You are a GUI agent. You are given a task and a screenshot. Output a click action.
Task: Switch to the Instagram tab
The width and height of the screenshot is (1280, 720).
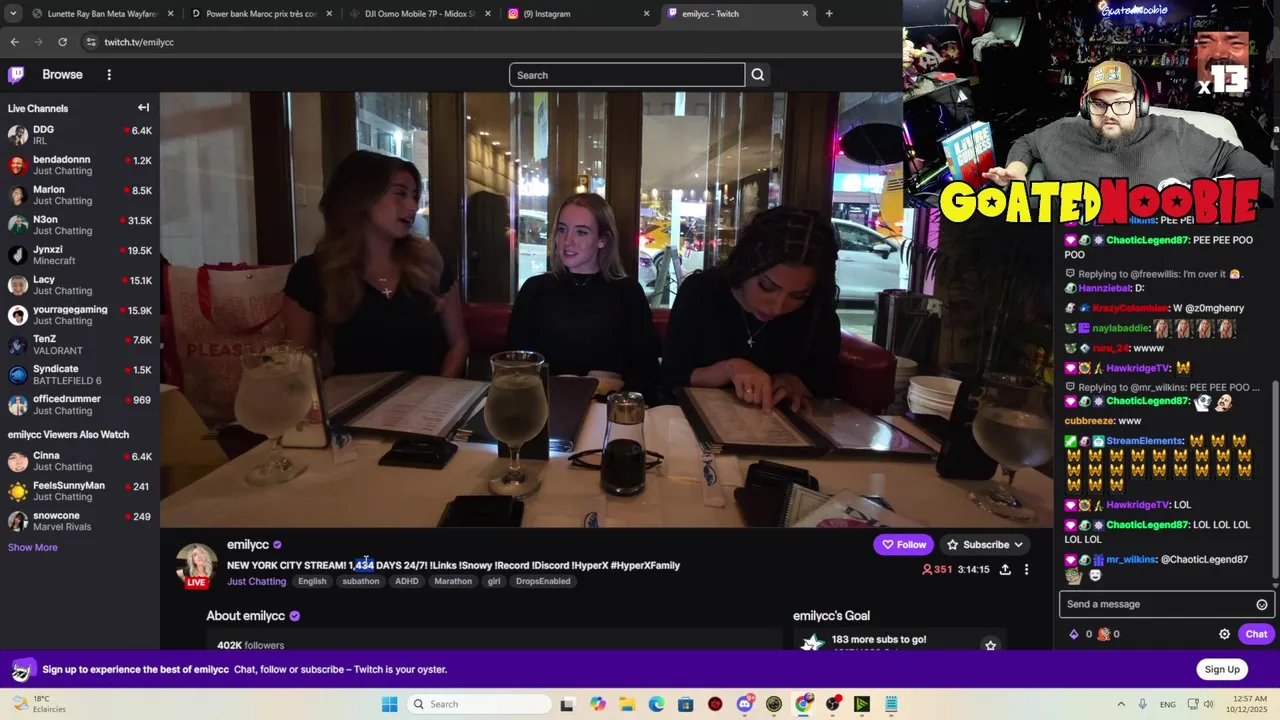coord(579,14)
